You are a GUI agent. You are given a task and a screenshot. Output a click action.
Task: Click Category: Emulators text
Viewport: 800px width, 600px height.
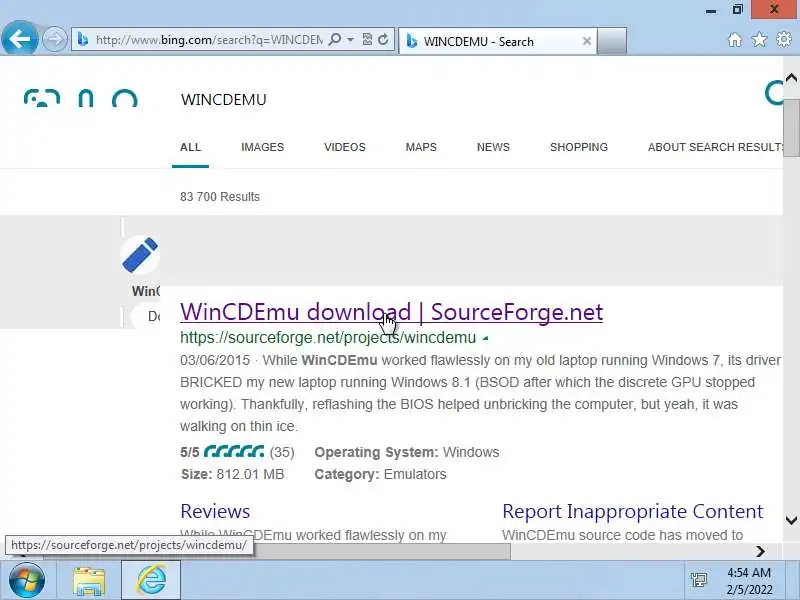(x=380, y=474)
